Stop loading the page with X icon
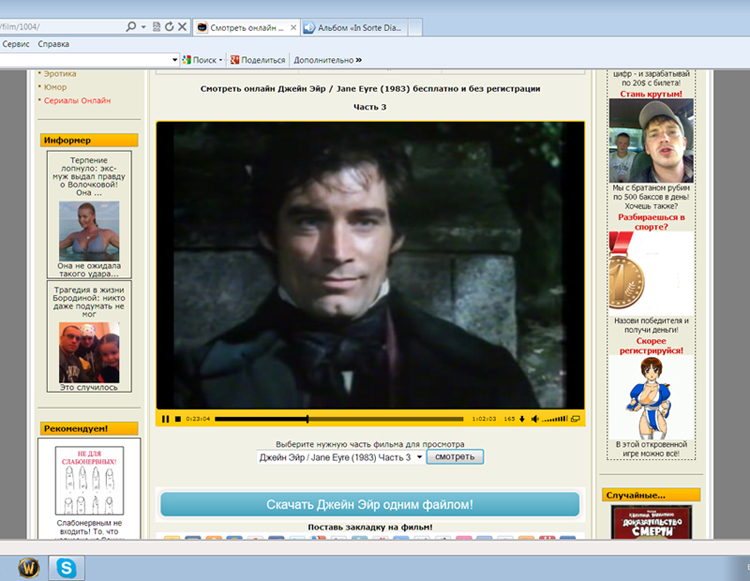 coord(182,27)
